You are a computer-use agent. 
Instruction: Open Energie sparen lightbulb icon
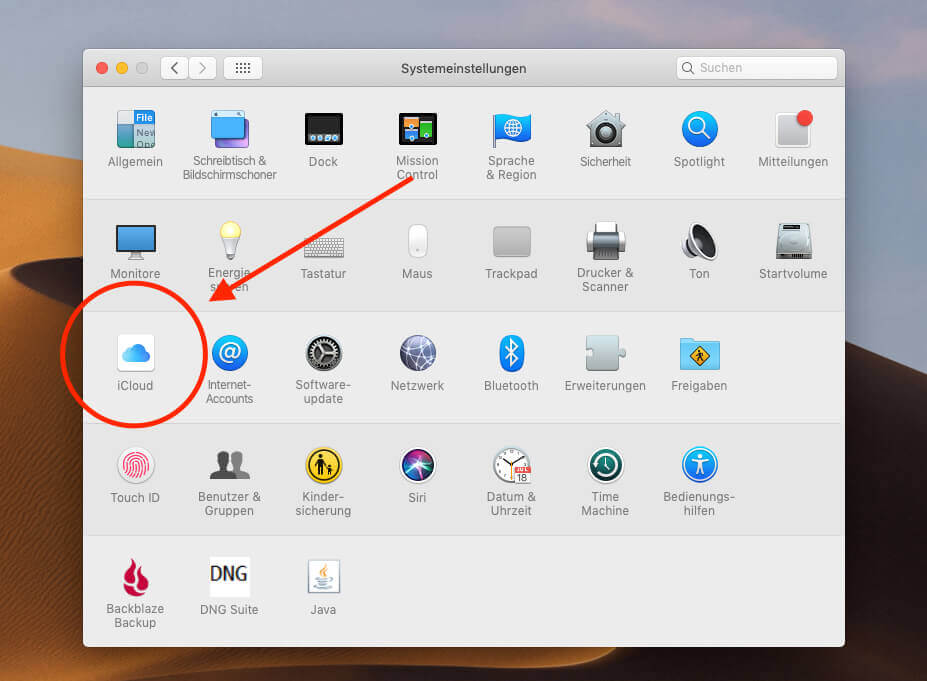[230, 240]
